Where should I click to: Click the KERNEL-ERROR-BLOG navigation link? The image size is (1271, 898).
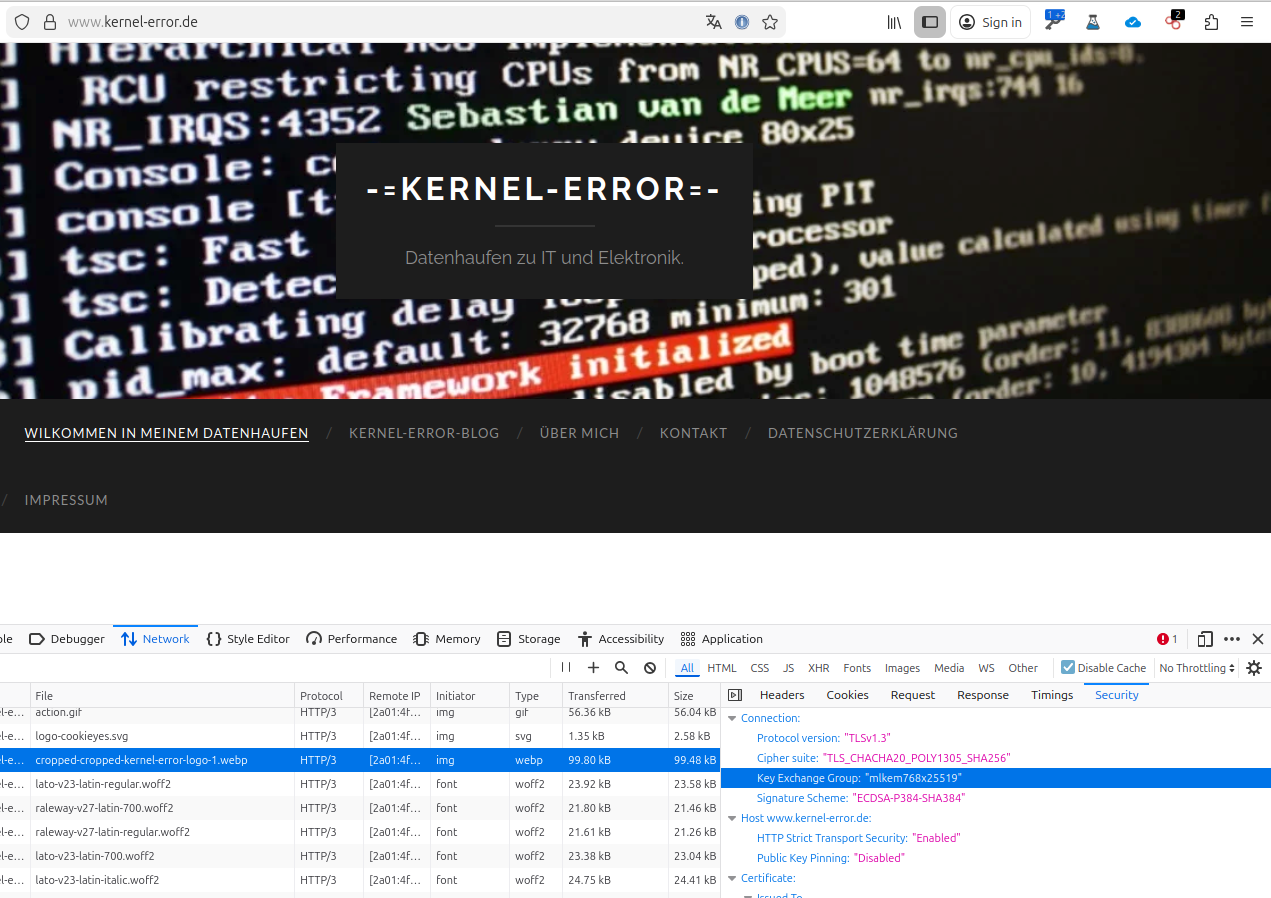coord(424,433)
